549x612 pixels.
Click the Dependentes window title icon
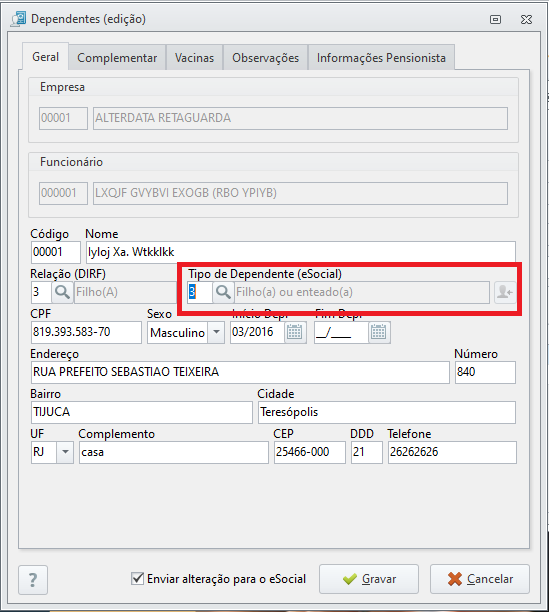pos(18,19)
